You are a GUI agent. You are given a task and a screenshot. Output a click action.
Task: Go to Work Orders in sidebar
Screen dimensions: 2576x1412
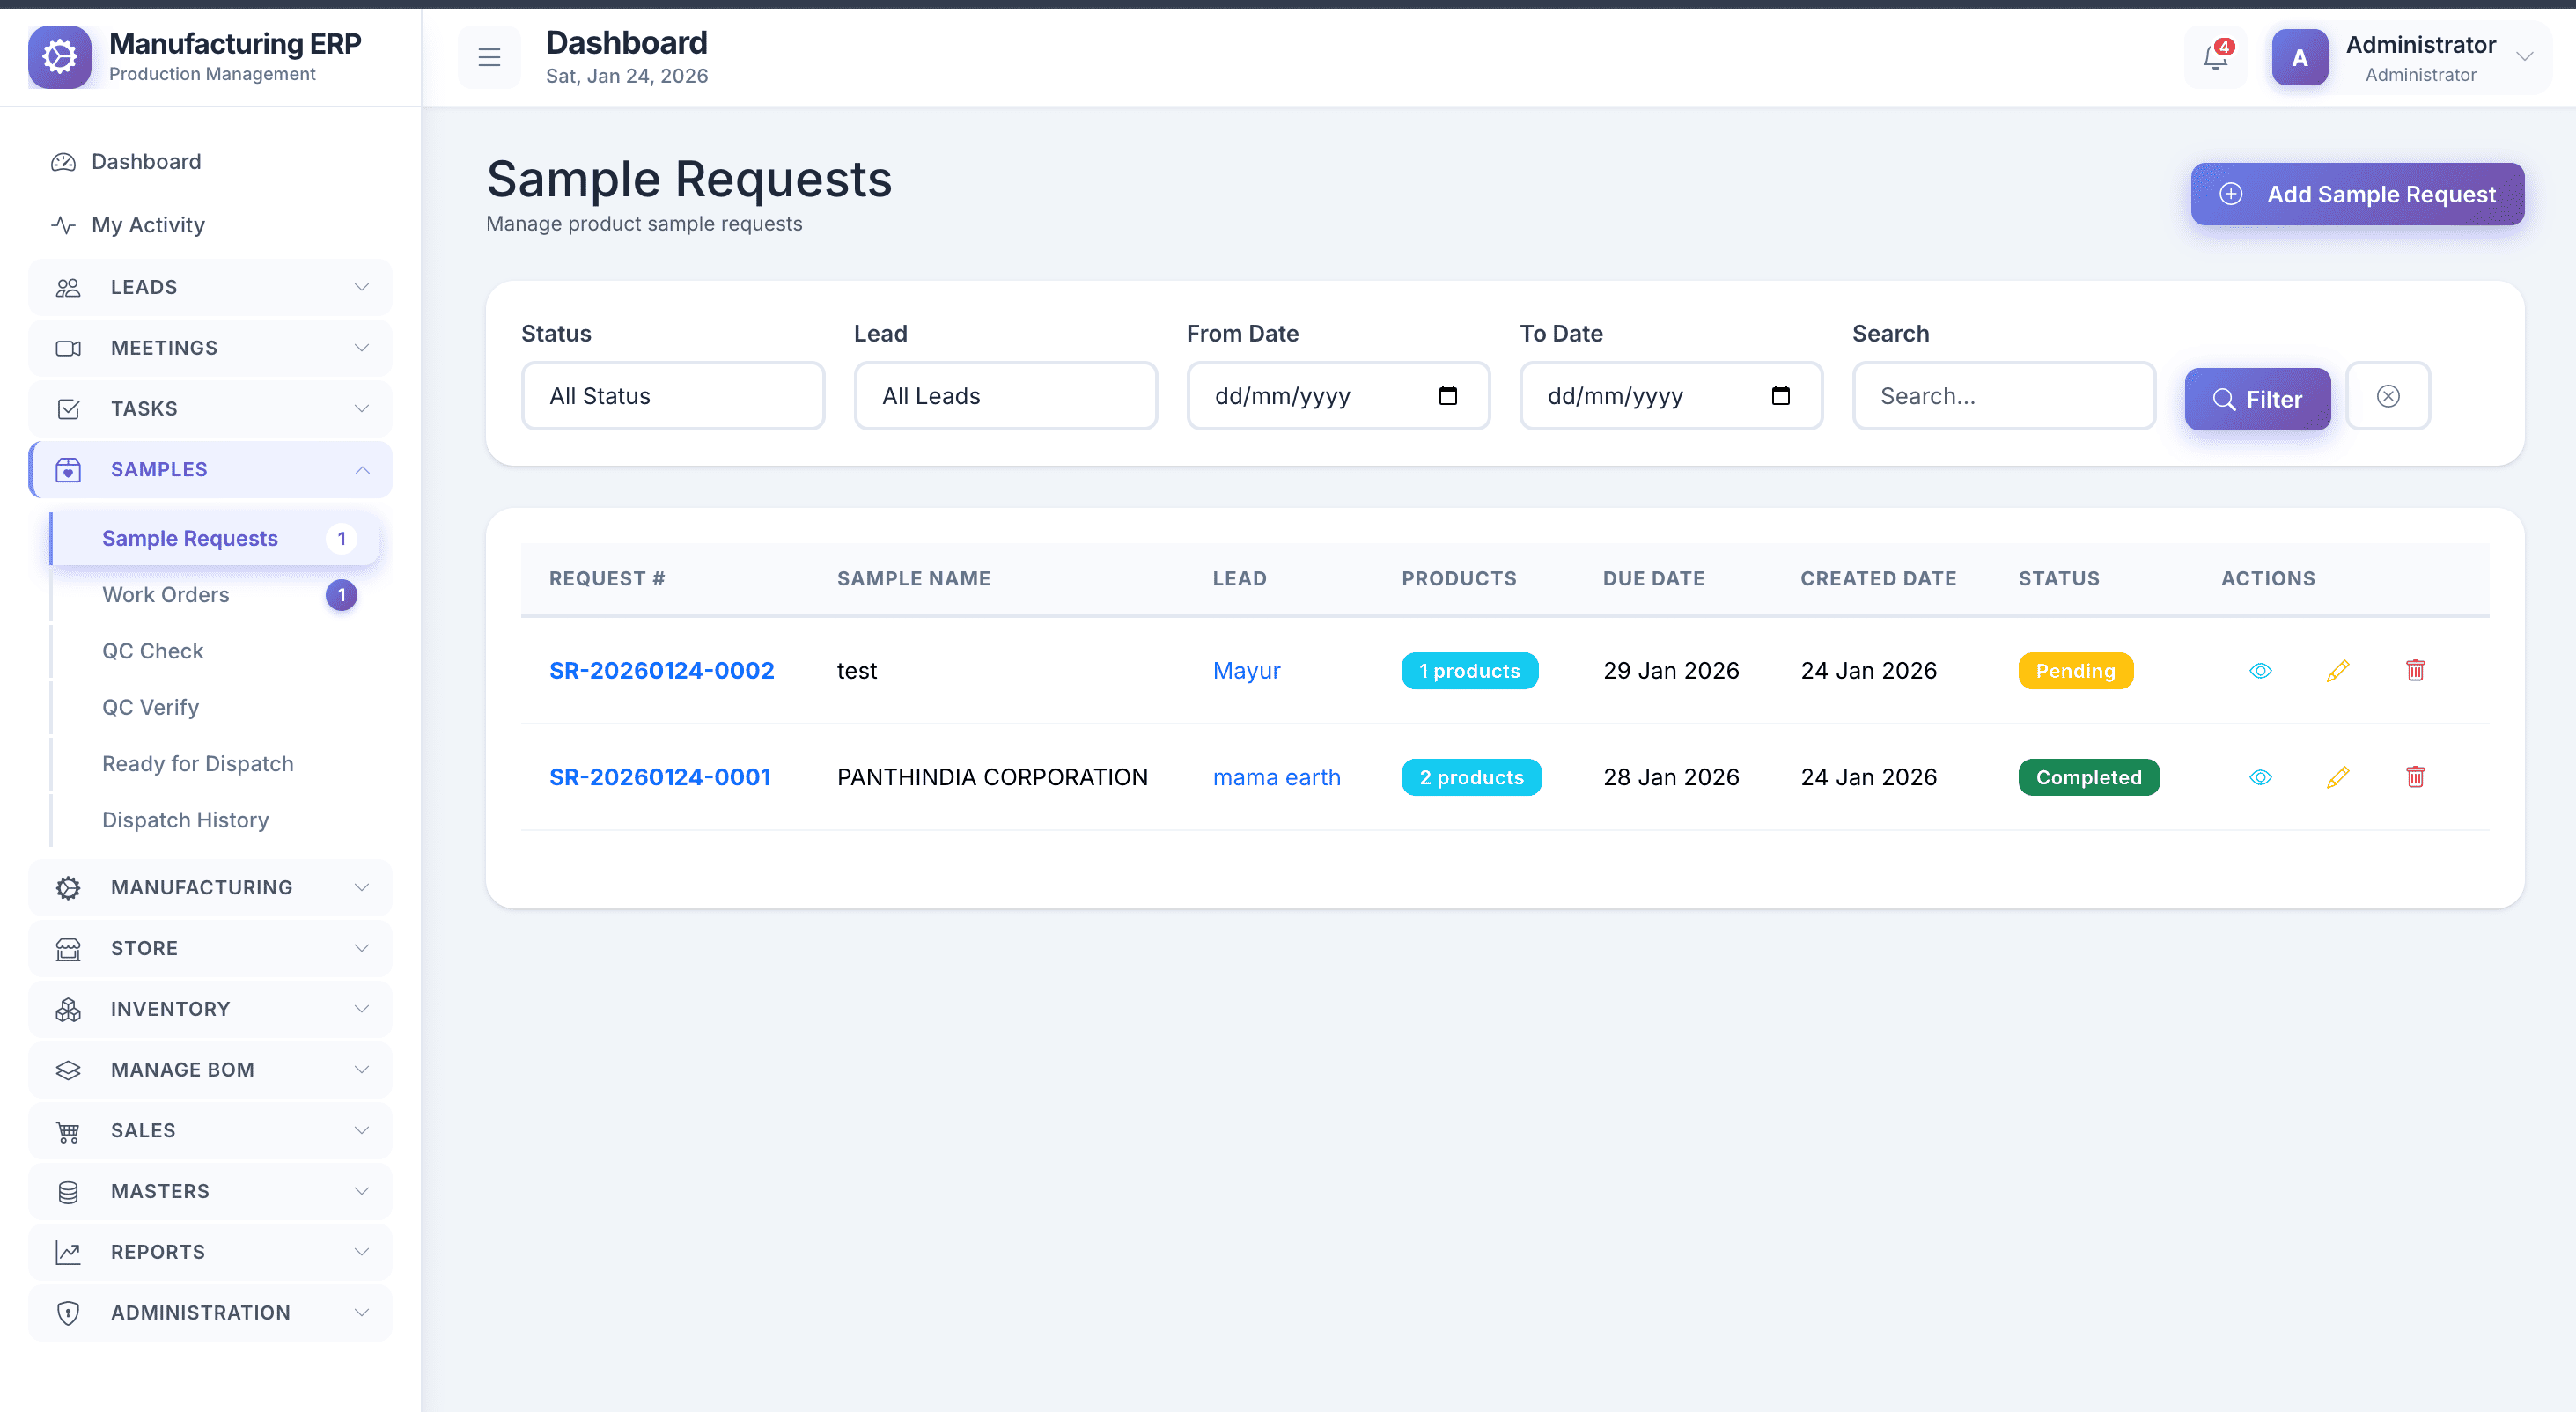(x=166, y=595)
